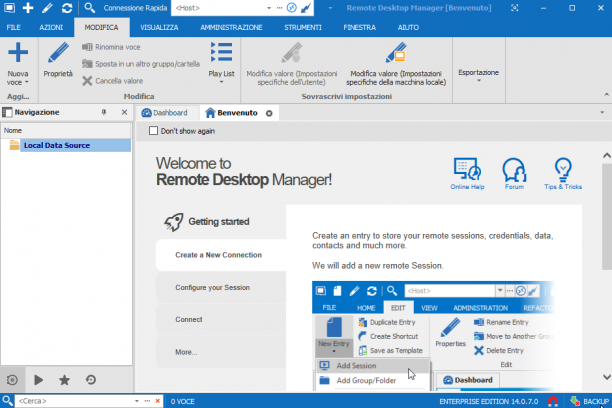
Task: Select the More... step
Action: click(221, 352)
